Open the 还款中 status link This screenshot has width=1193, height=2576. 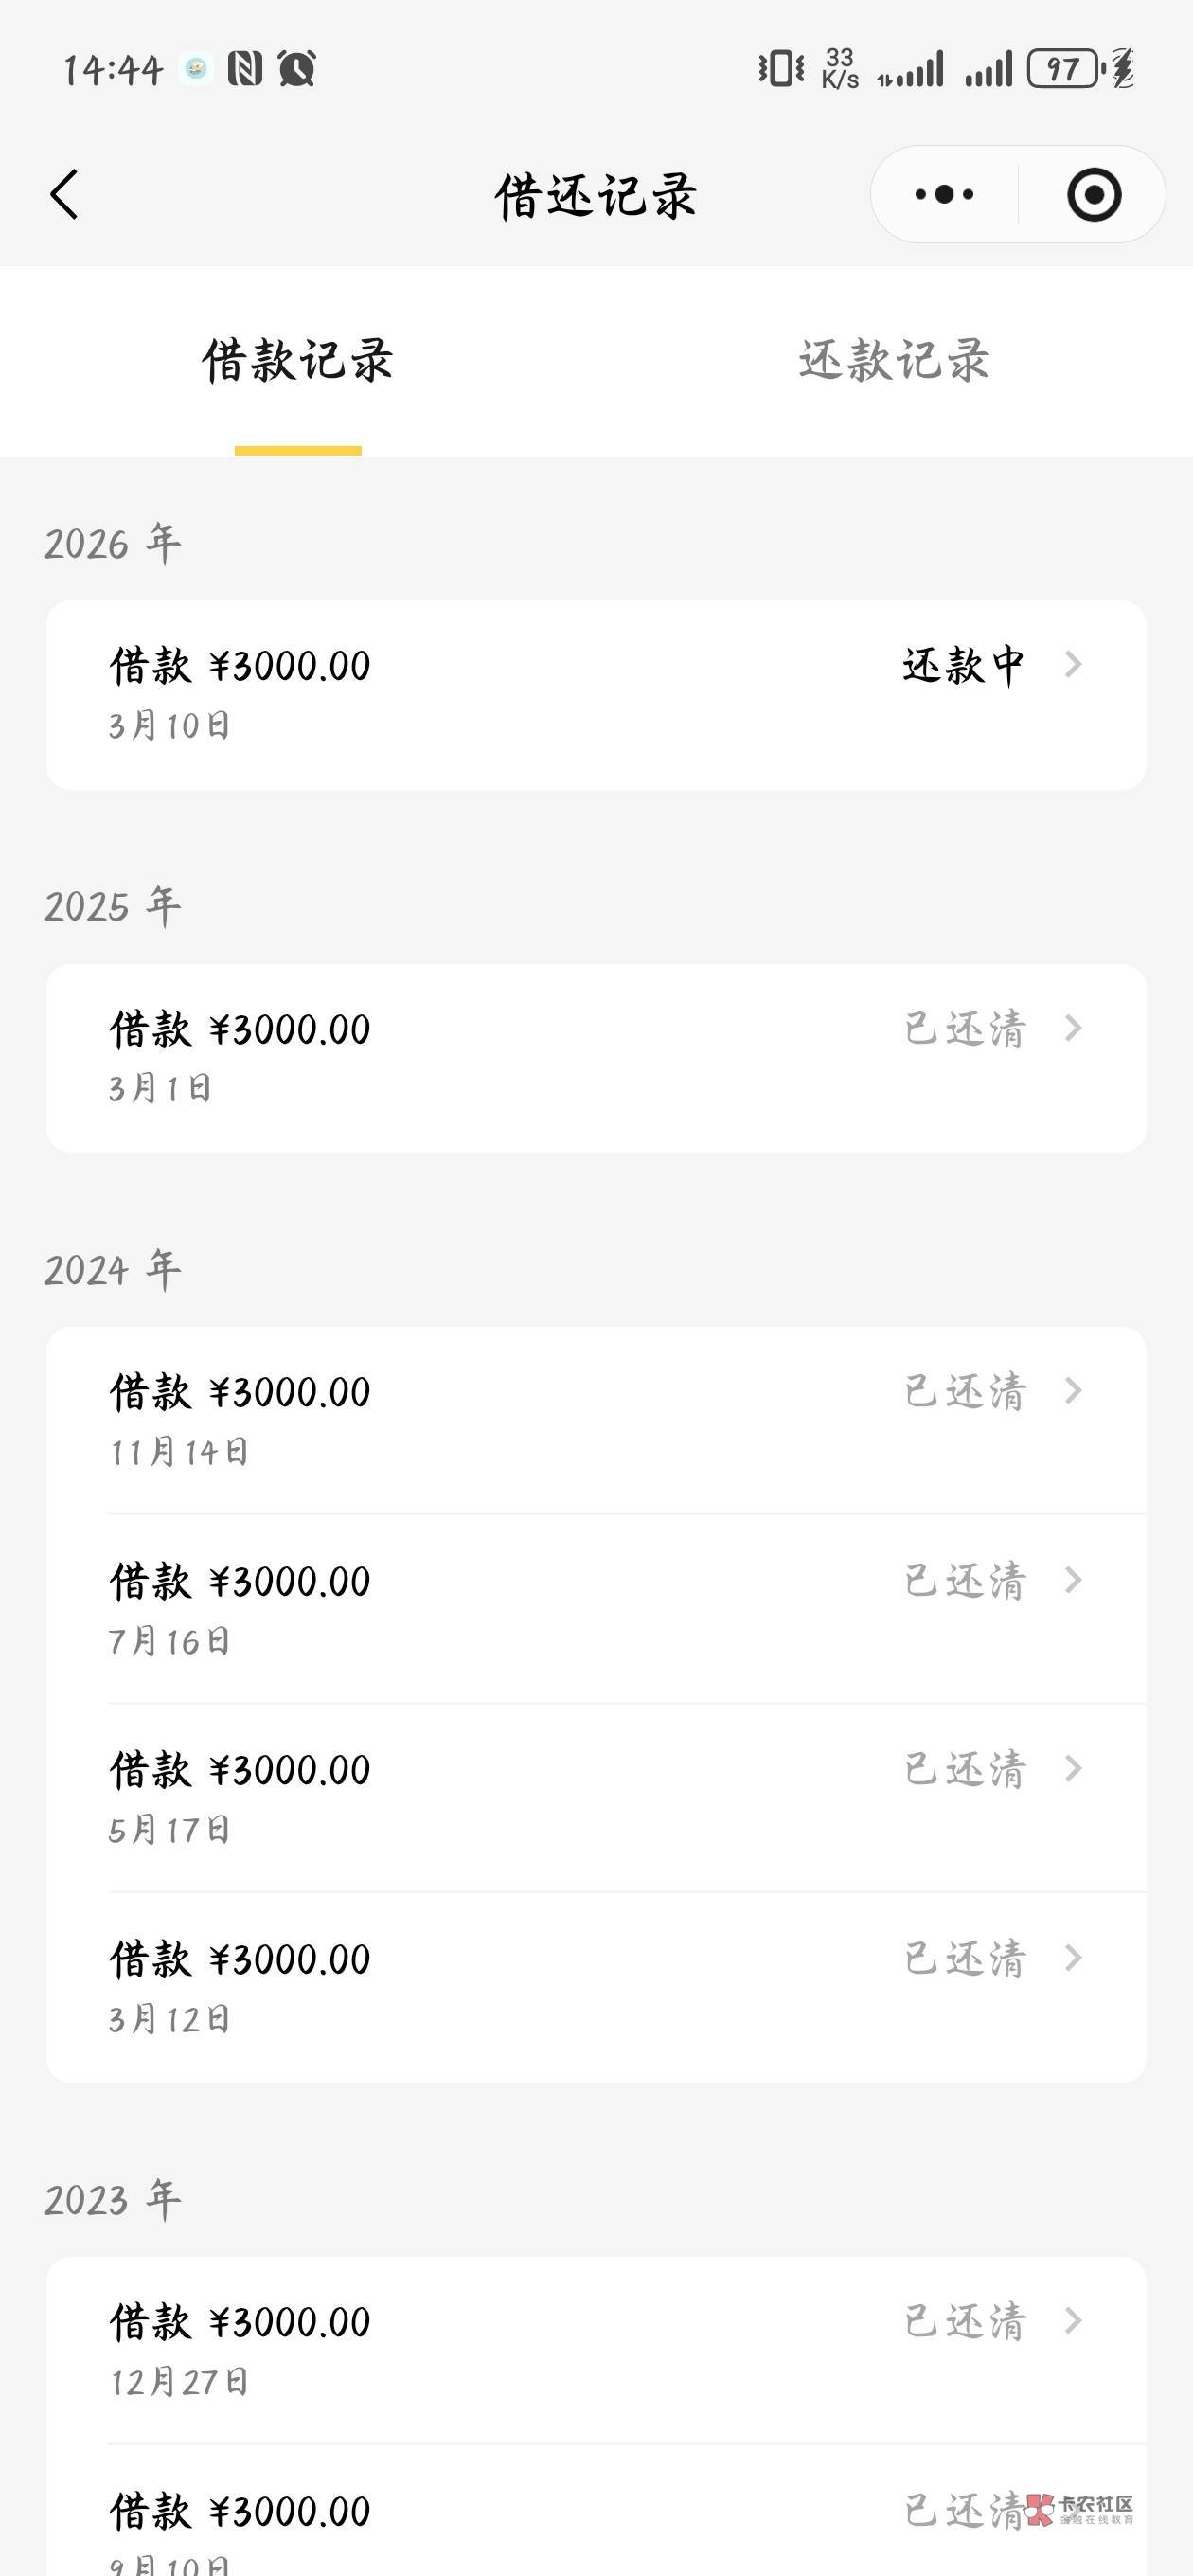click(963, 665)
